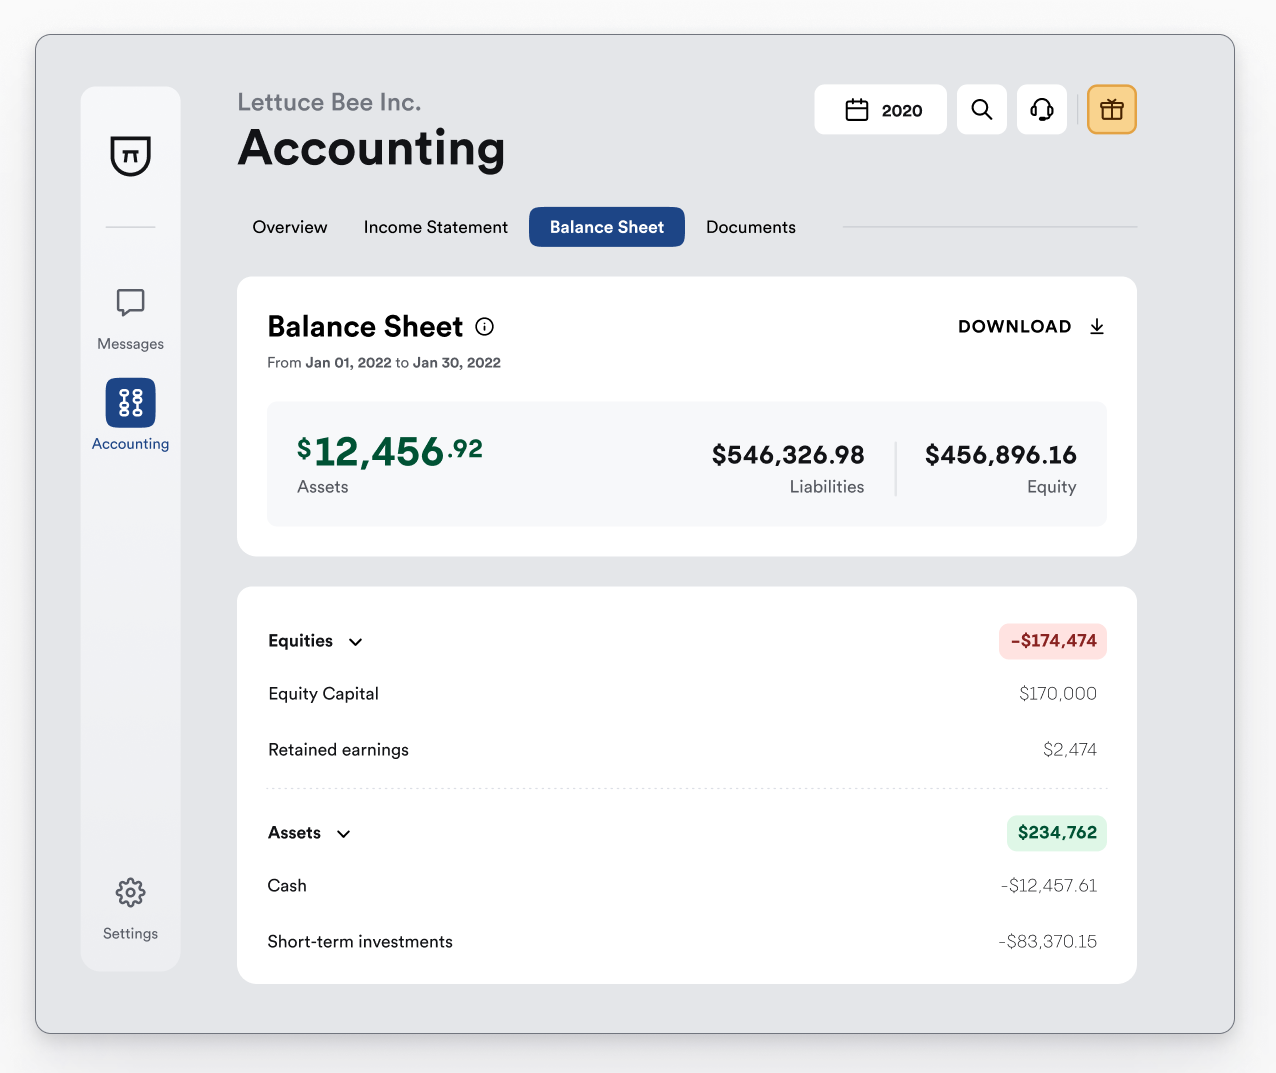The height and width of the screenshot is (1073, 1276).
Task: Click the negative Equities total badge
Action: coord(1052,641)
